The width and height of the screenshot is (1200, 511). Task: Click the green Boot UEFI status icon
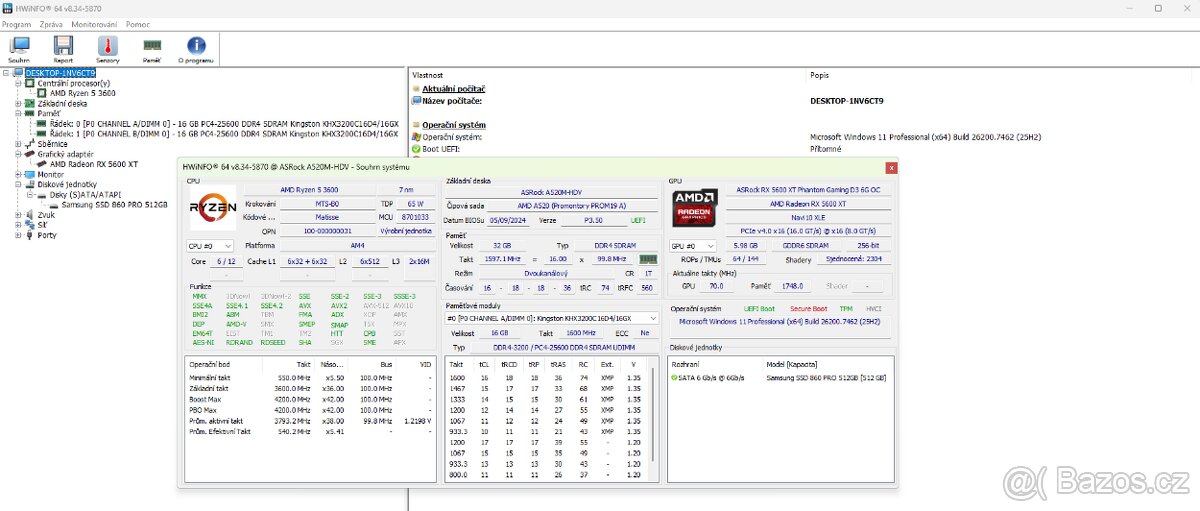(x=416, y=148)
